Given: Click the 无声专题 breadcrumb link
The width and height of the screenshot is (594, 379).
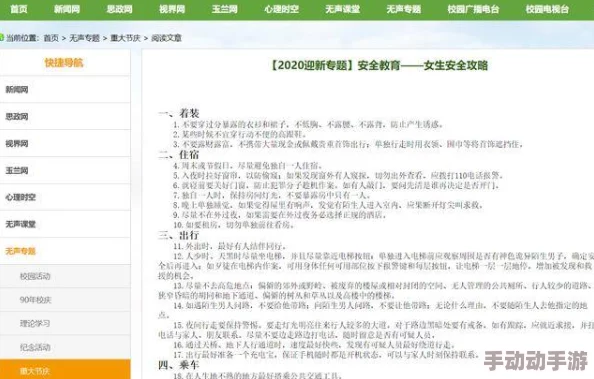Looking at the screenshot, I should [84, 38].
